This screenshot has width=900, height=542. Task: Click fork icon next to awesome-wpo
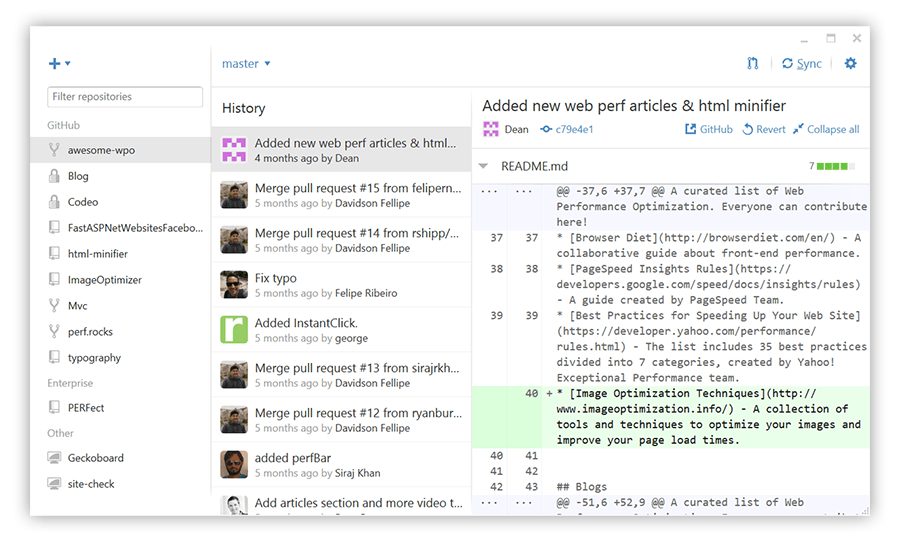pos(54,150)
